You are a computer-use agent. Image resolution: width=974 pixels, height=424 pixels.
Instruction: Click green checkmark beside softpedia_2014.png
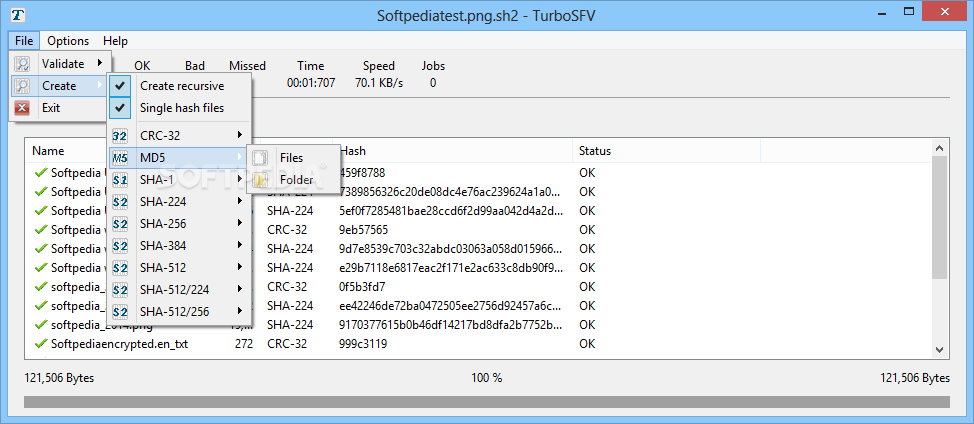click(x=41, y=325)
